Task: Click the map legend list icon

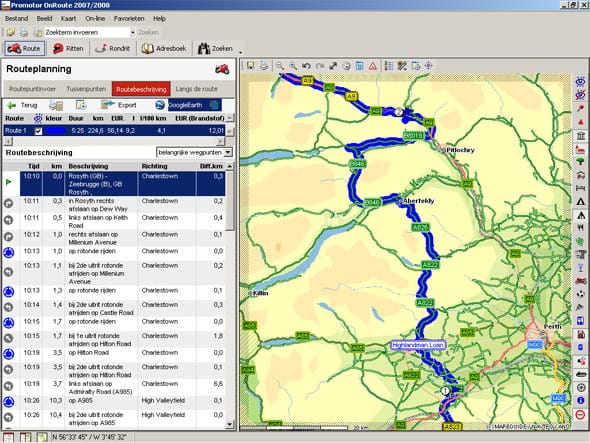Action: [389, 66]
